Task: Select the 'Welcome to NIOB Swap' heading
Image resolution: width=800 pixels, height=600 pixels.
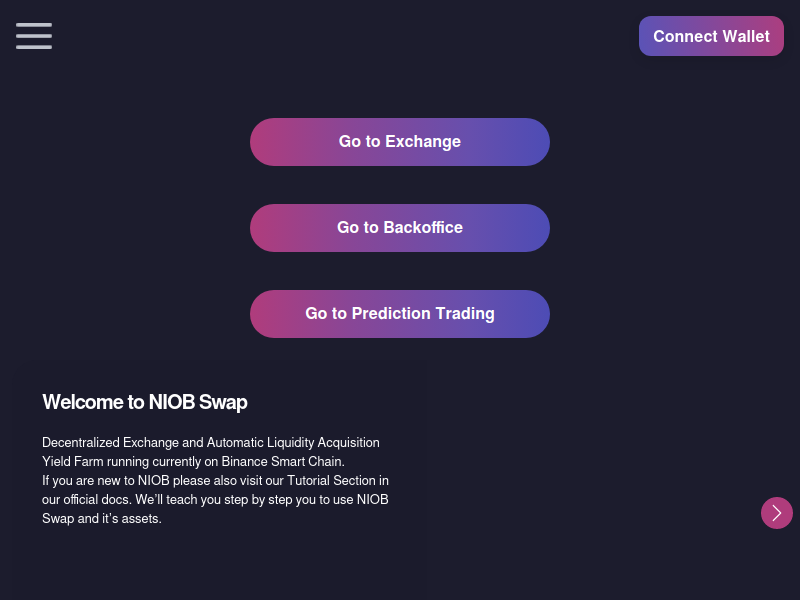Action: (x=145, y=402)
